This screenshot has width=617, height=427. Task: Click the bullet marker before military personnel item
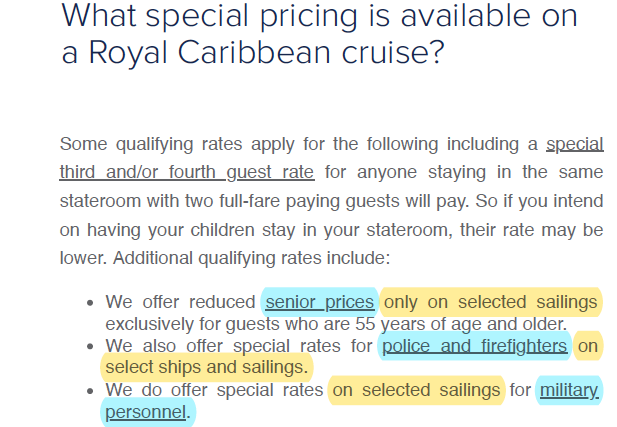tap(91, 390)
